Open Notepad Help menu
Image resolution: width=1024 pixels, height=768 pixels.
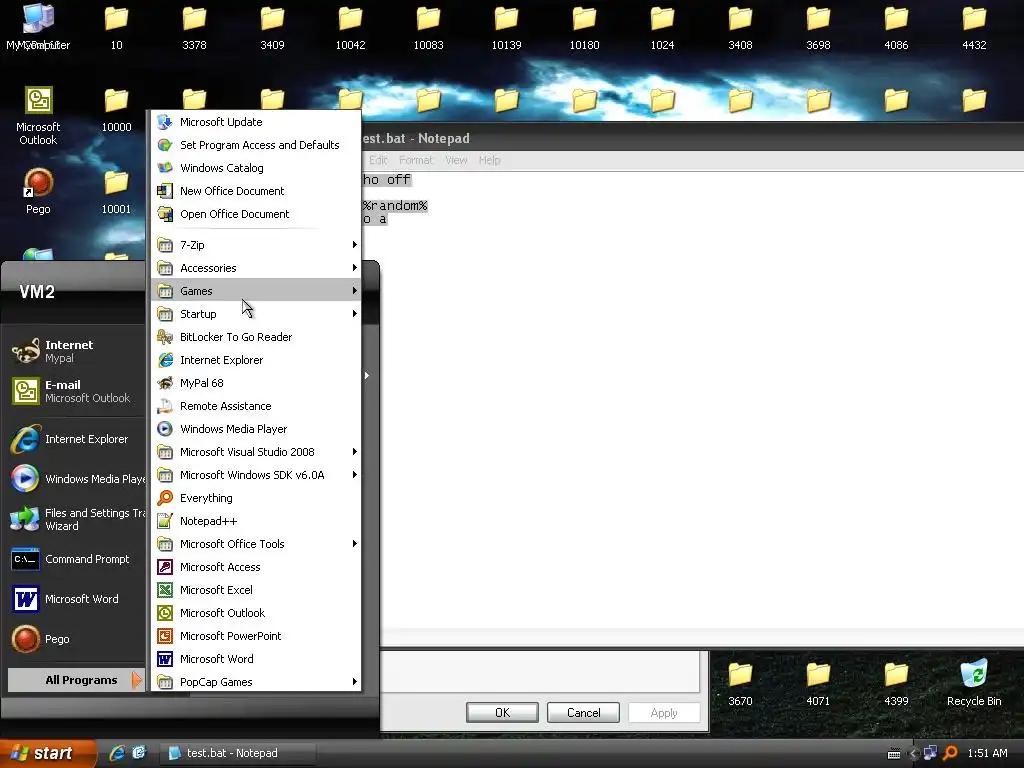[489, 160]
